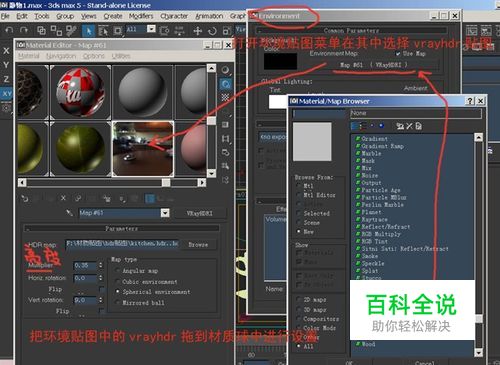Open the All selection filter dropdown
Screen dimensions: 500x365
coord(151,29)
